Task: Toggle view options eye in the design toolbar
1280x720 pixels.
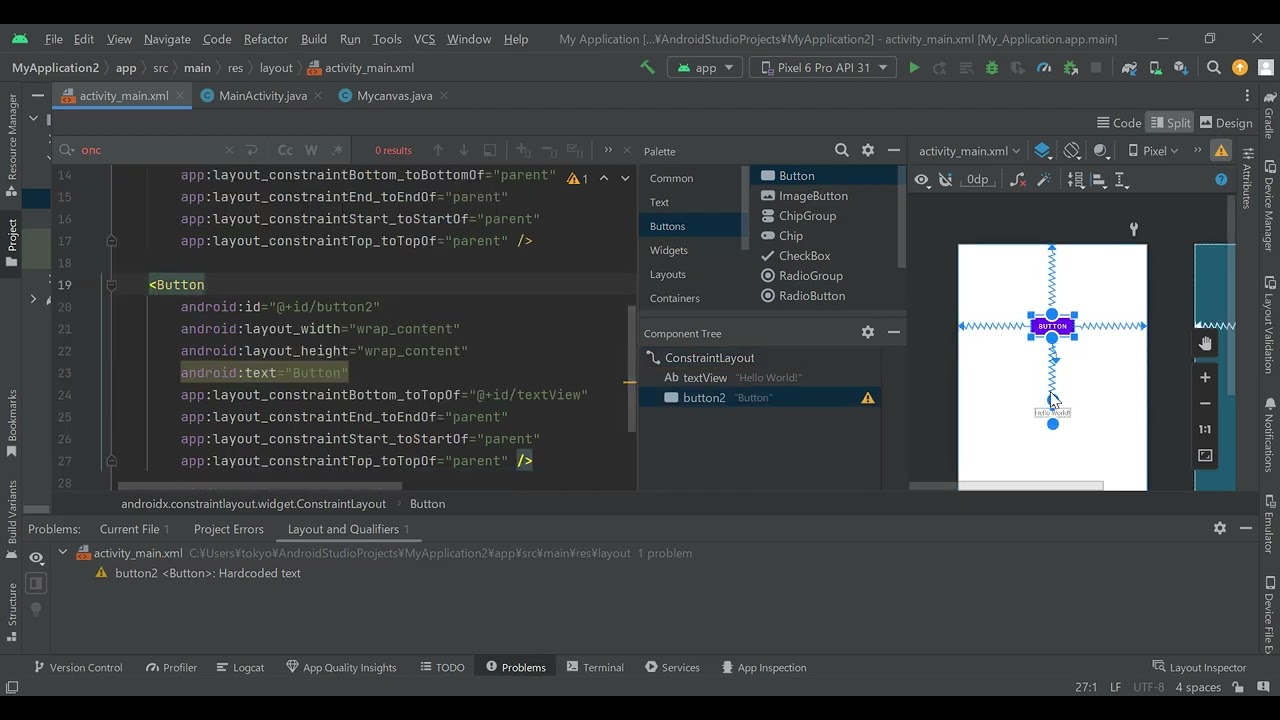Action: [922, 180]
